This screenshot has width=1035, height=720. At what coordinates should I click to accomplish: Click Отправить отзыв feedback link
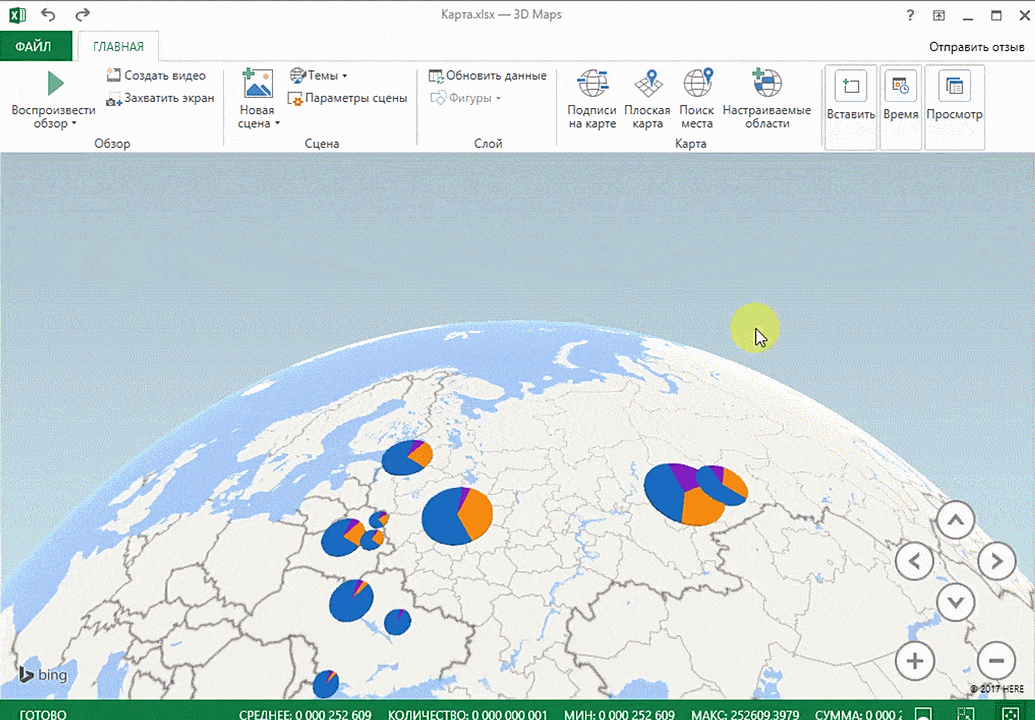976,47
